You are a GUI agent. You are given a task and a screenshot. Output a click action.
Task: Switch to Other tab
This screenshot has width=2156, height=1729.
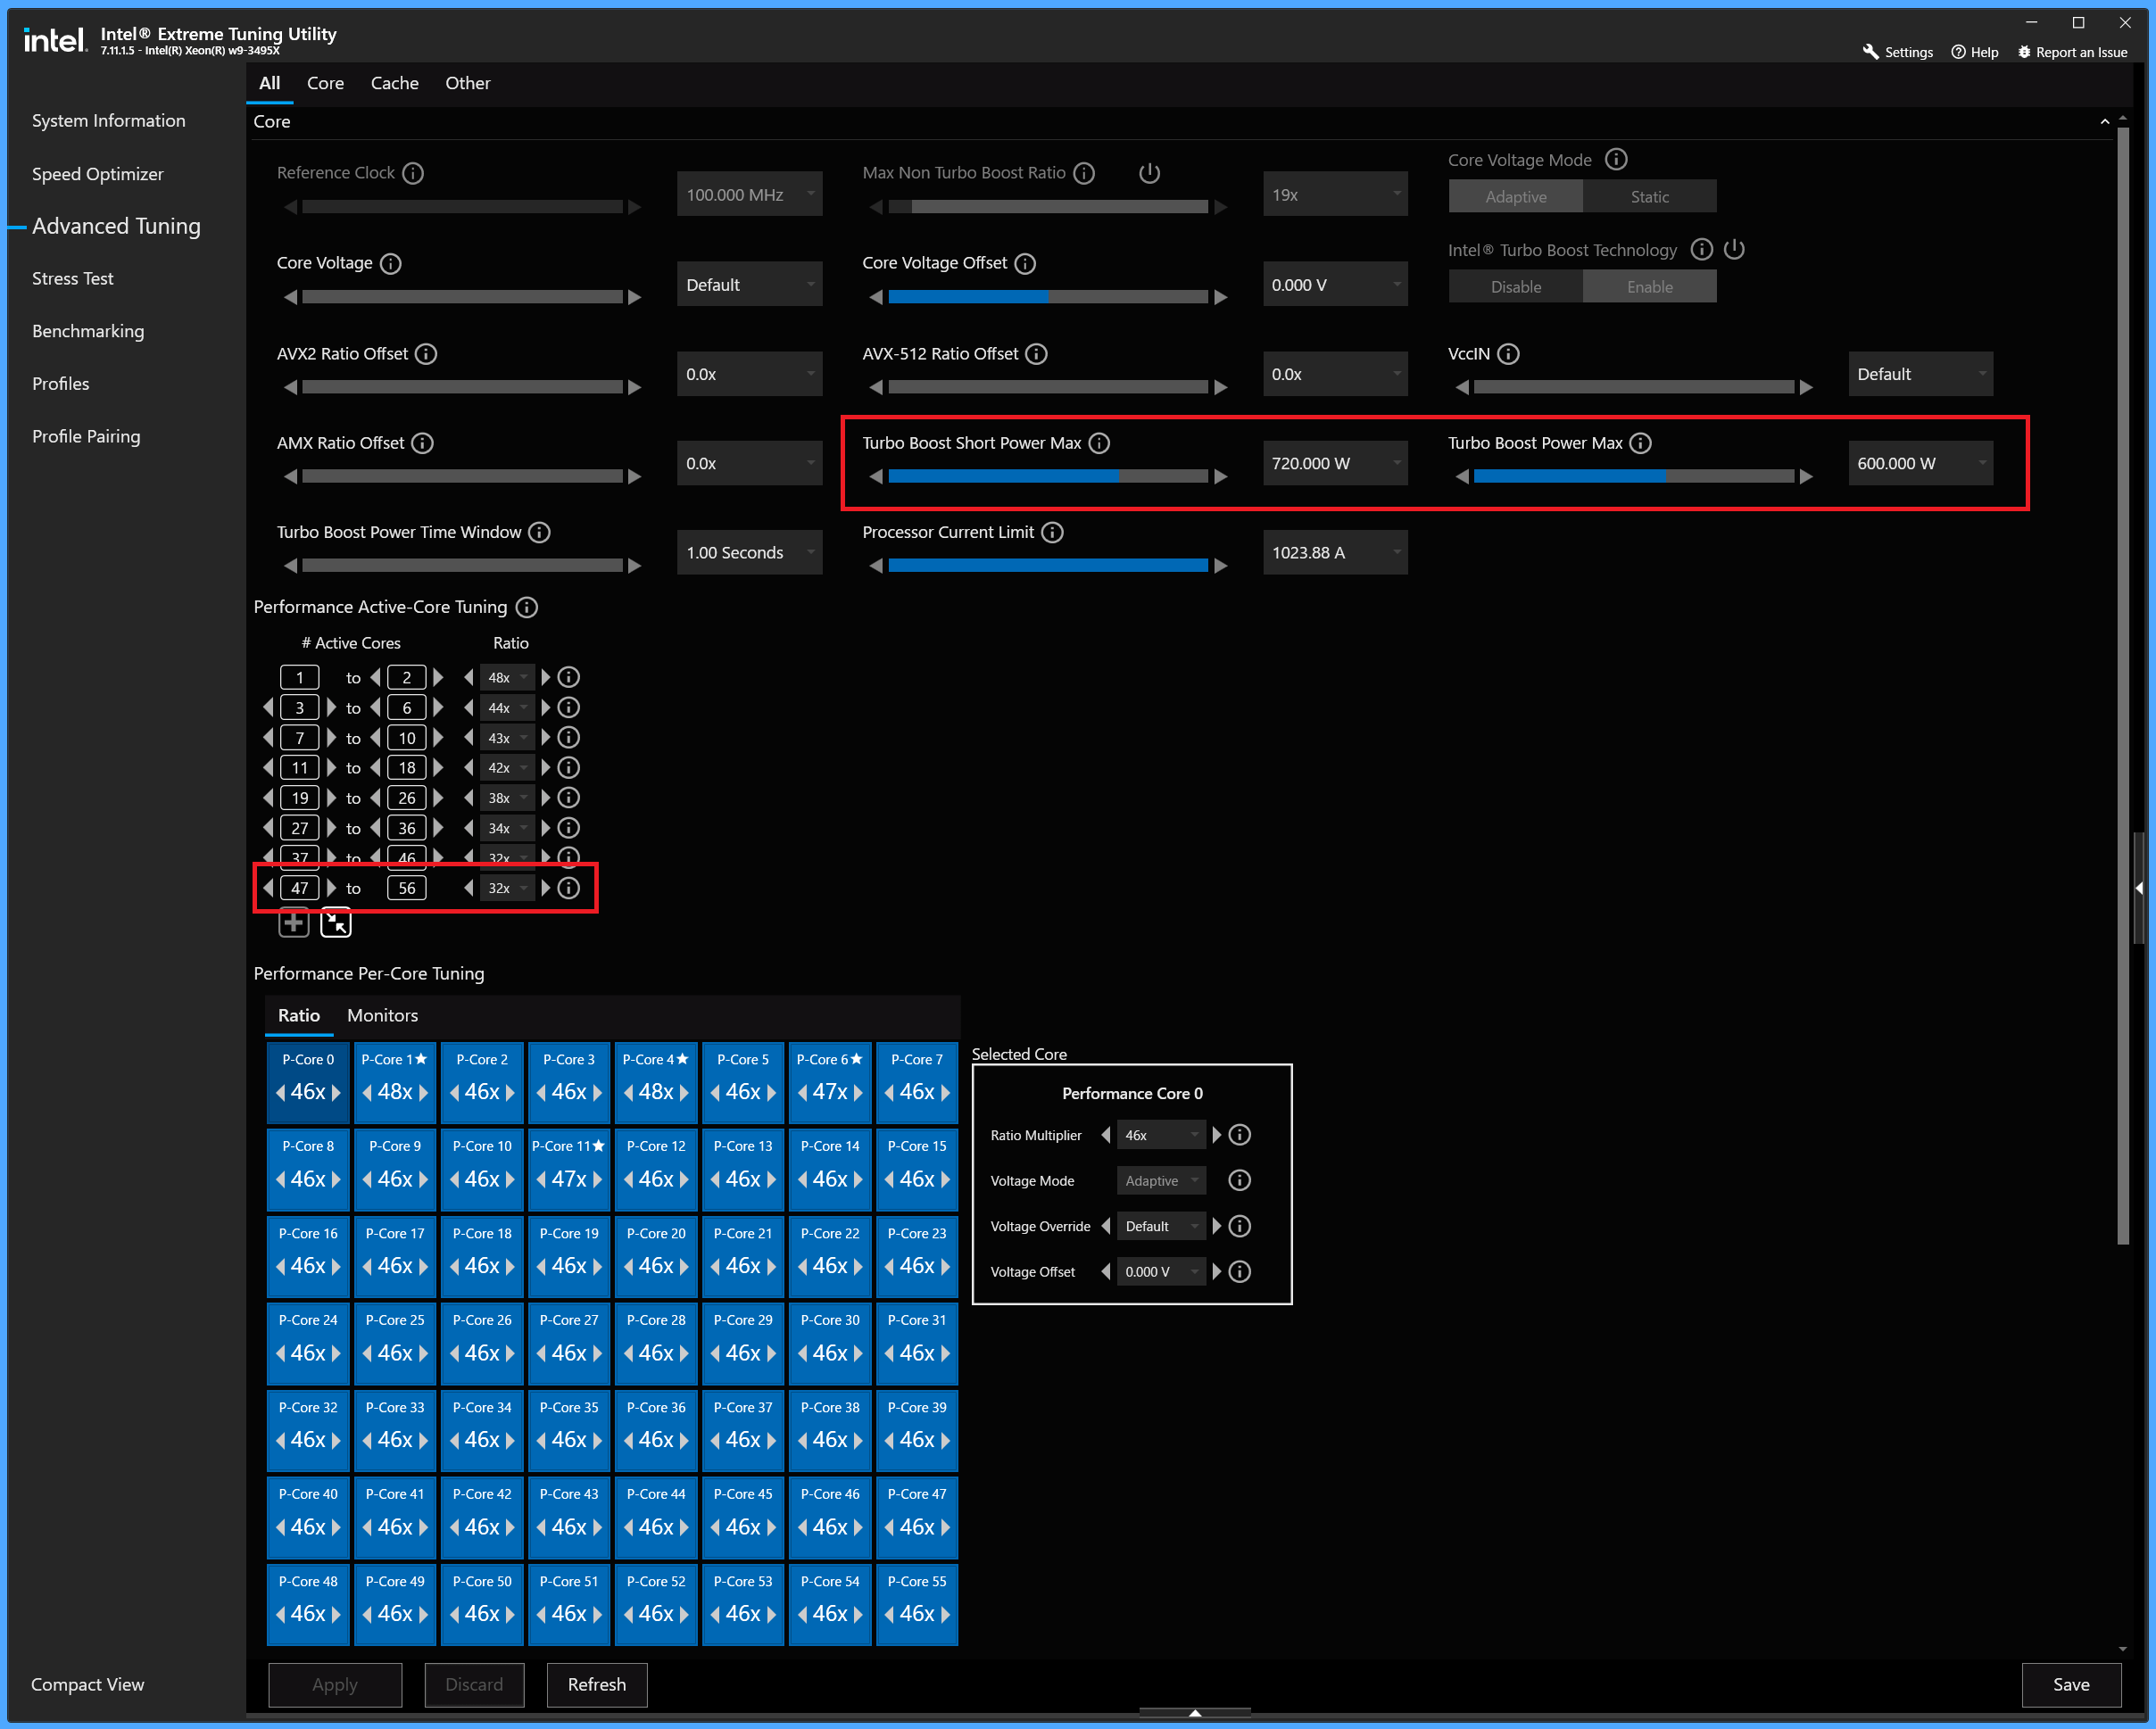468,83
